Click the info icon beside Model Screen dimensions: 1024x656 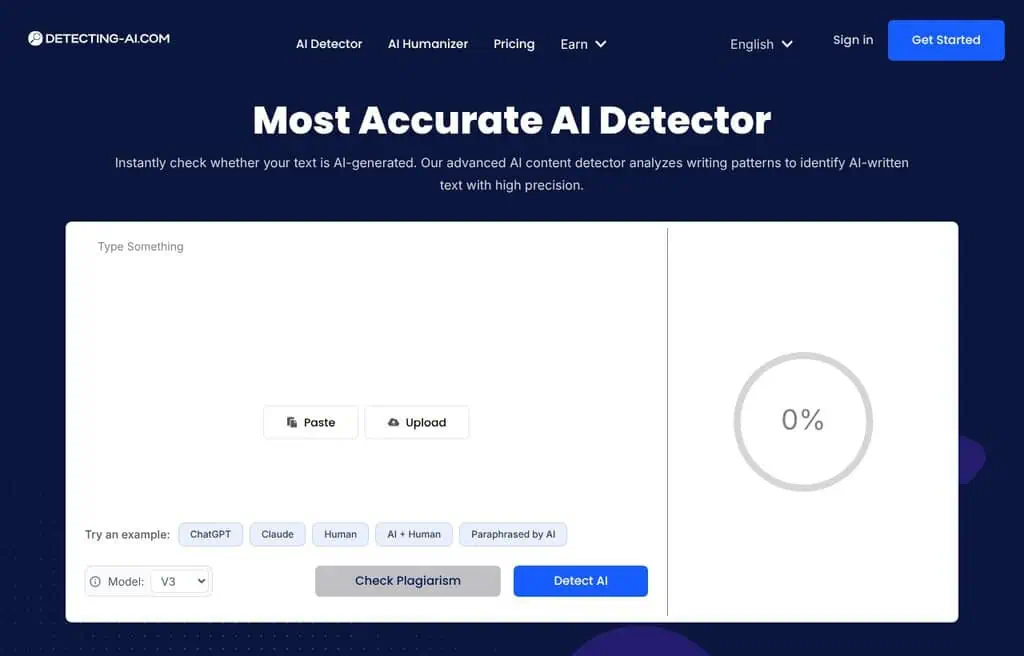click(x=95, y=582)
